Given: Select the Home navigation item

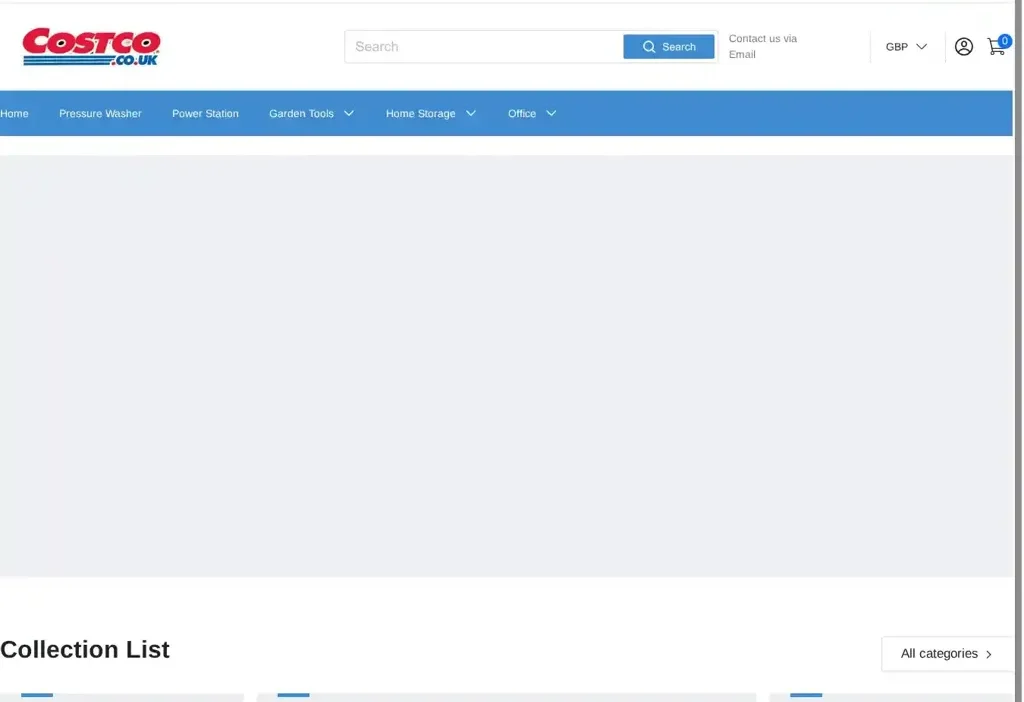Looking at the screenshot, I should click(14, 113).
